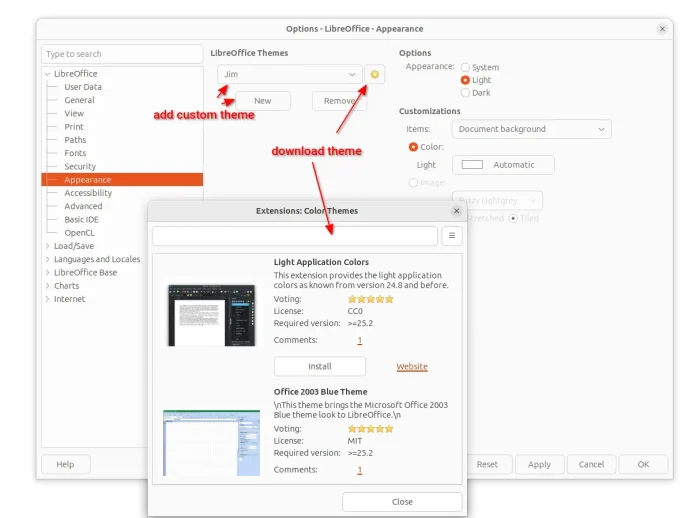The height and width of the screenshot is (518, 700).
Task: Click the Light Application Colors star rating
Action: pyautogui.click(x=371, y=299)
